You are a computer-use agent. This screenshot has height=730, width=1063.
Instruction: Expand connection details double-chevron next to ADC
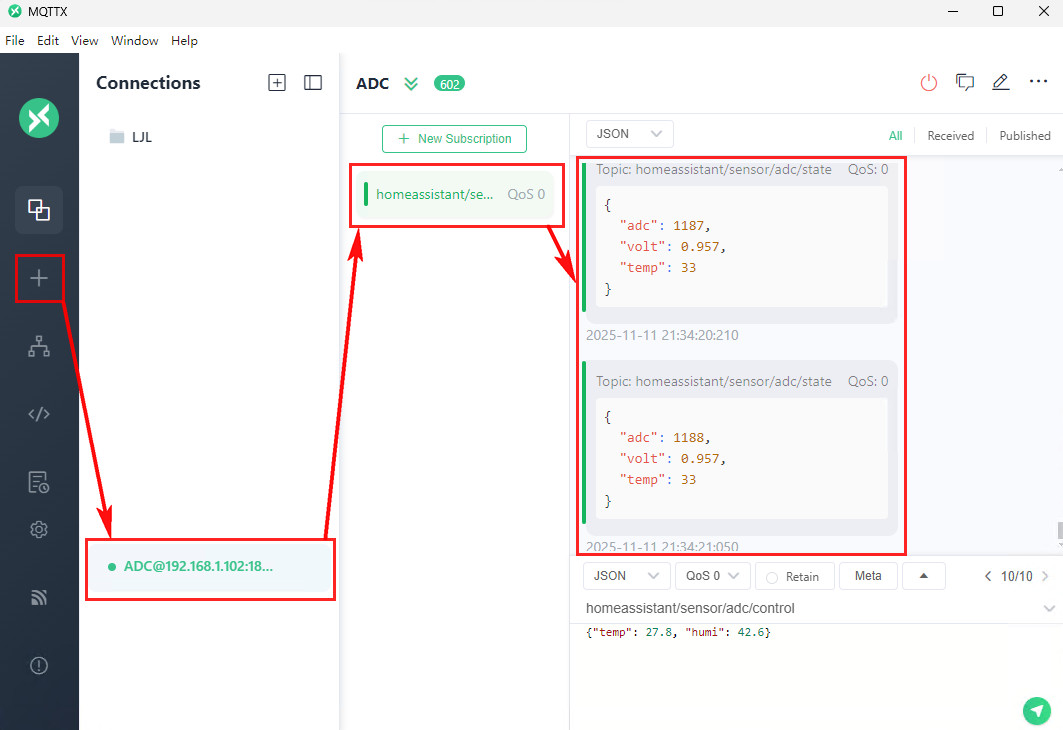coord(411,83)
